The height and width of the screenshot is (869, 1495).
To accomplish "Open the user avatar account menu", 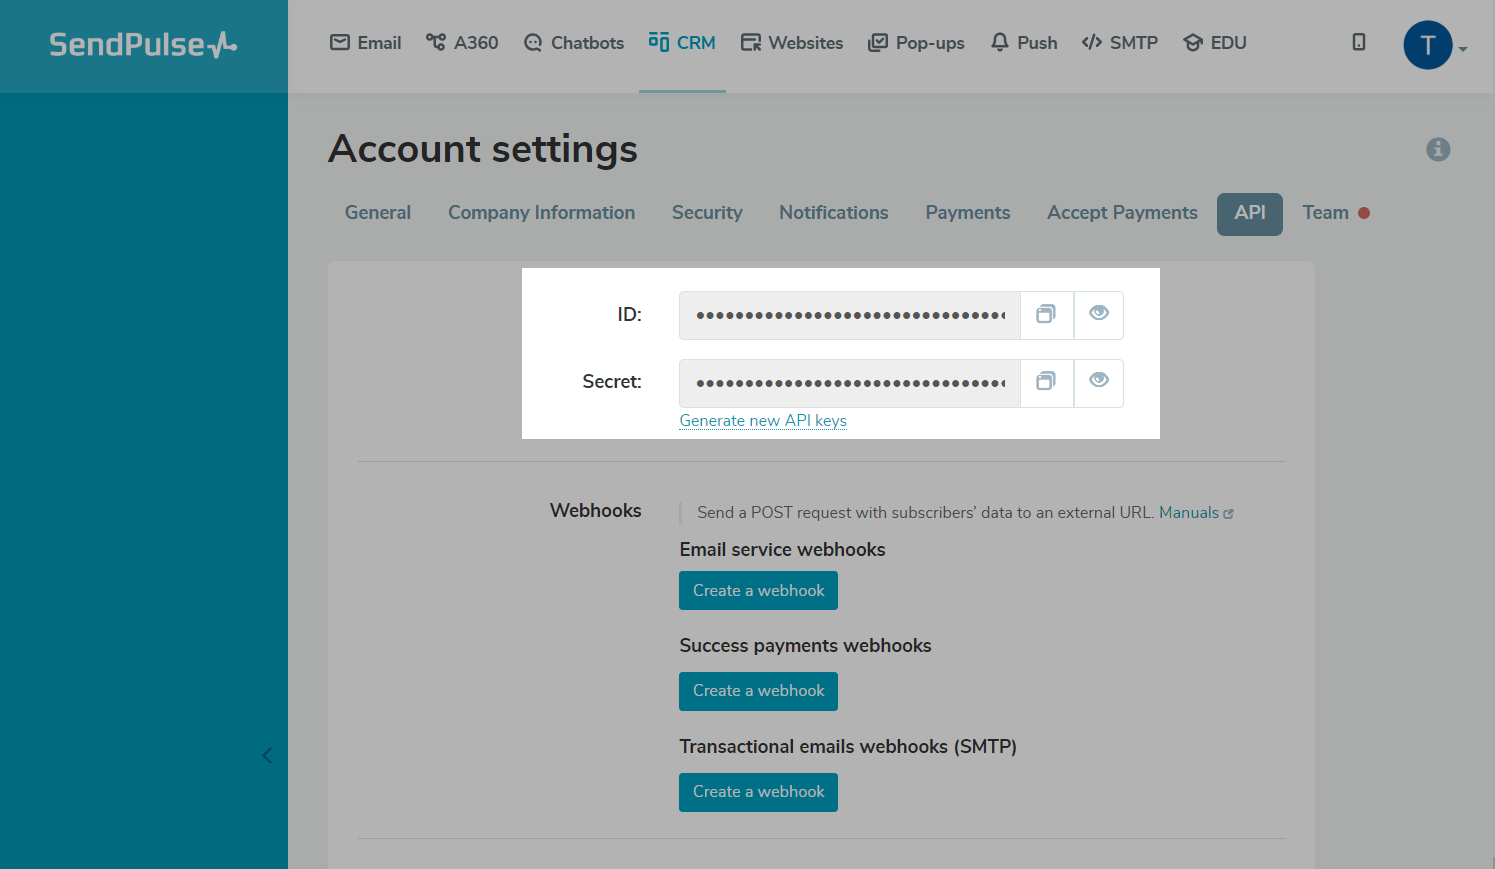I will point(1428,45).
